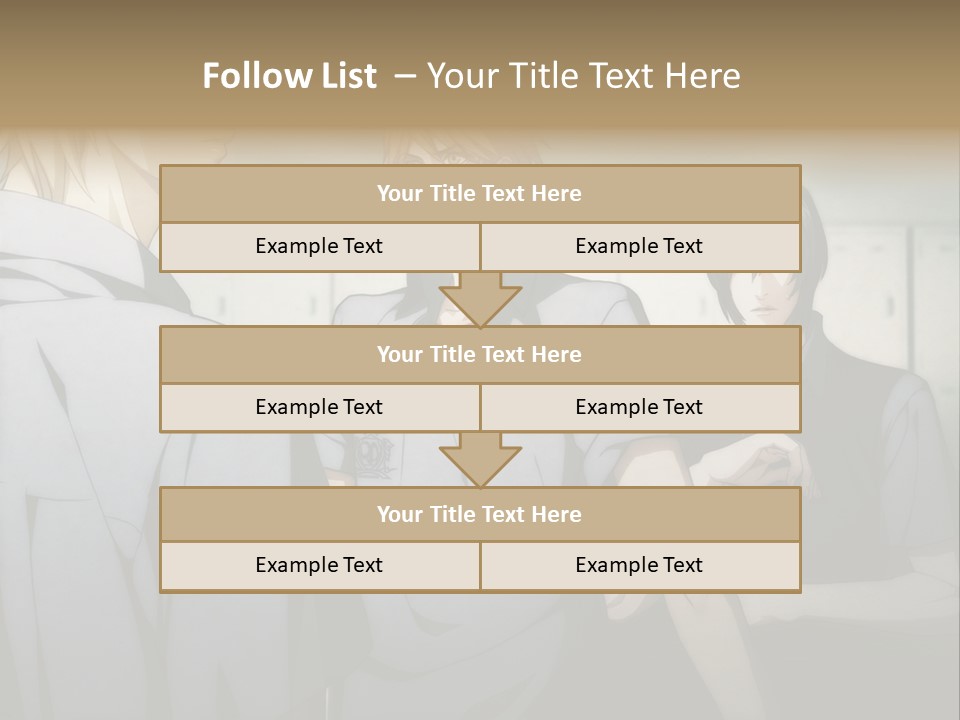Select the first downward arrow shape
Viewport: 960px width, 720px height.
tap(480, 299)
